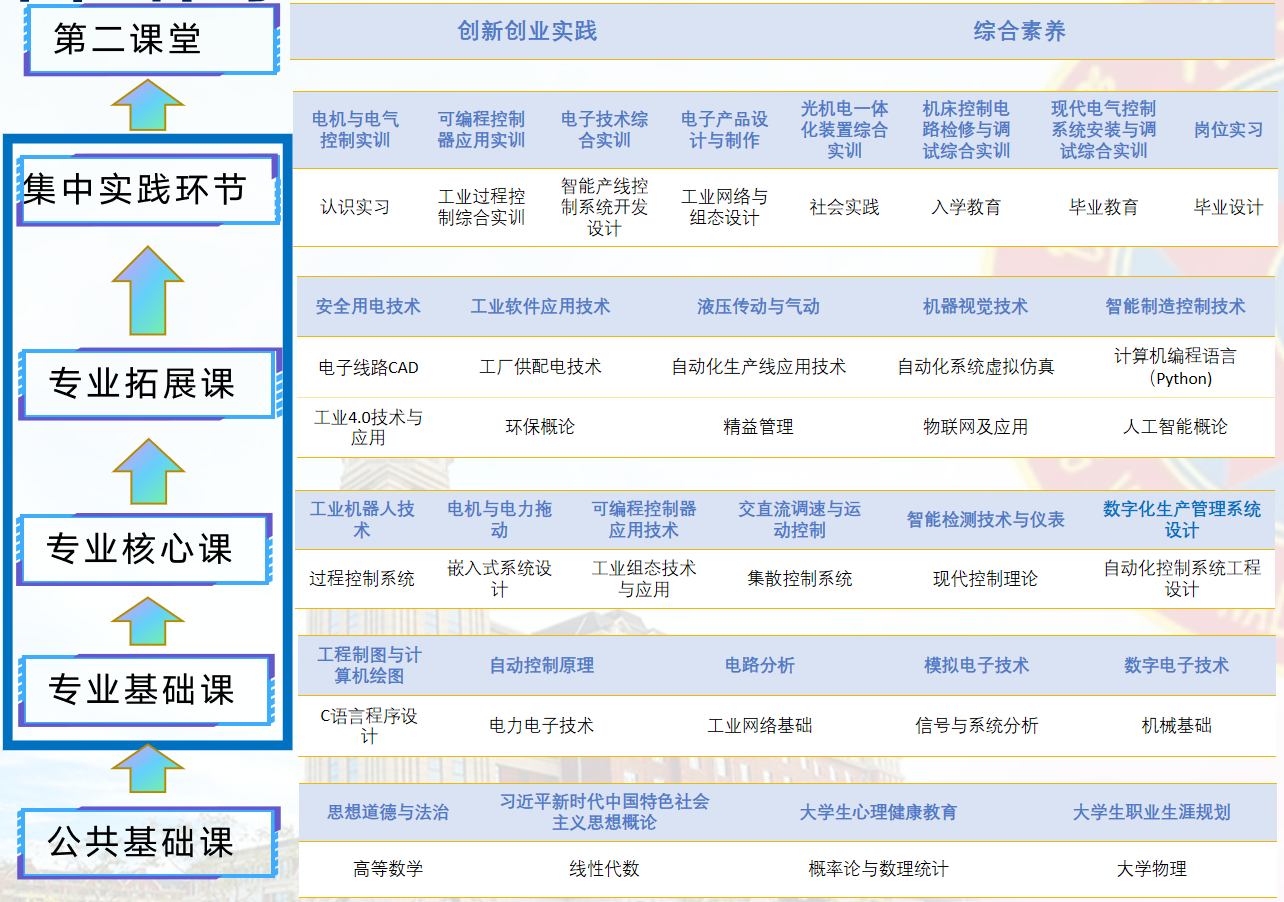Click the 创新创业实践 header
Screen dimensions: 1284x902
pyautogui.click(x=527, y=31)
